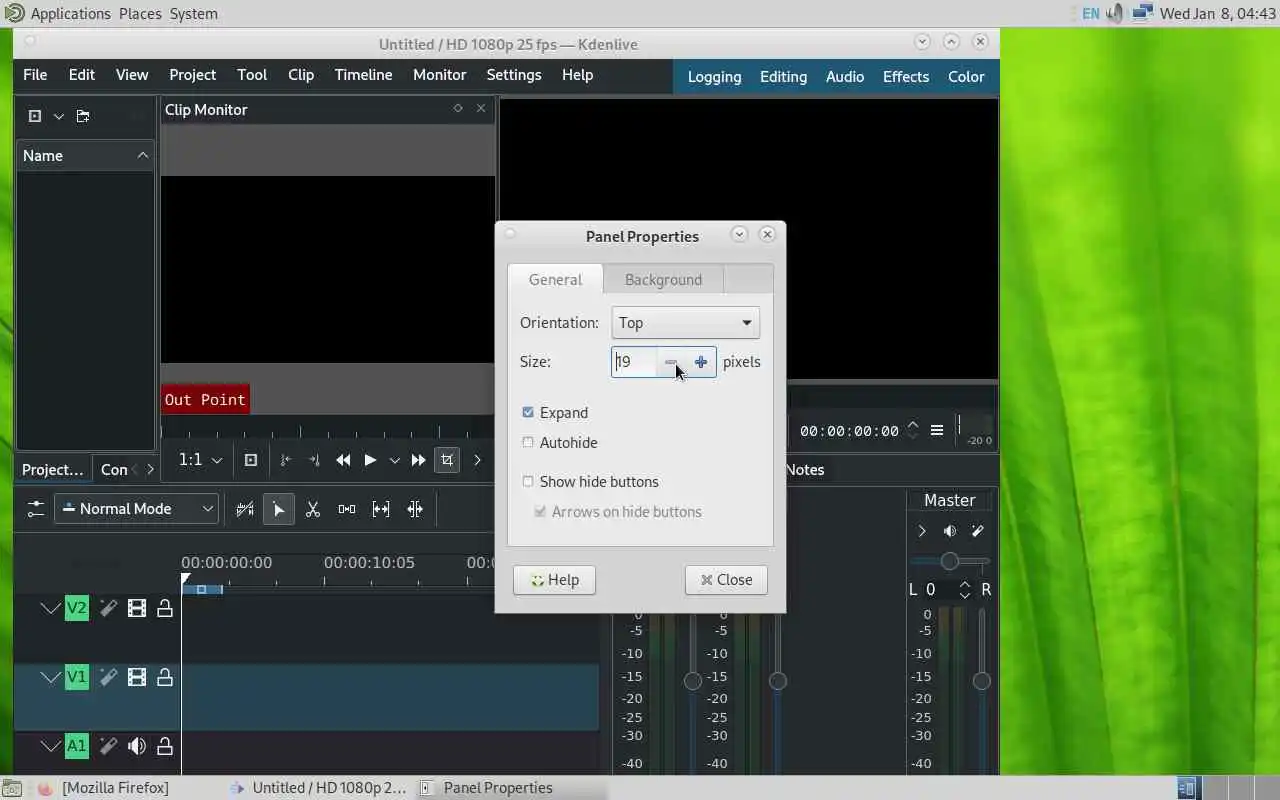
Task: Hide video on track V2
Action: point(137,608)
